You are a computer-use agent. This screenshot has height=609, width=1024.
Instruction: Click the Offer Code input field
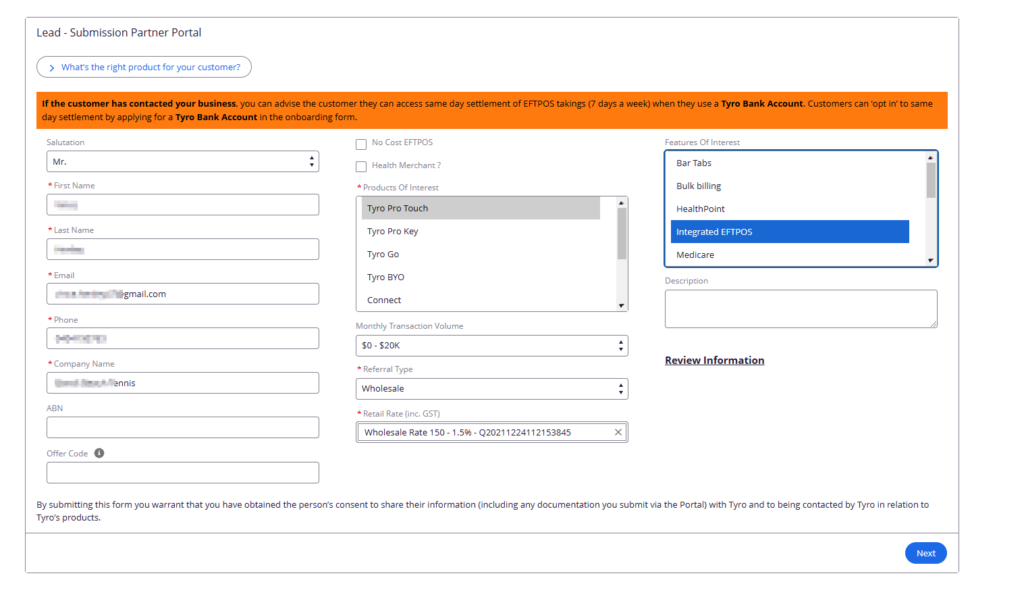point(183,473)
